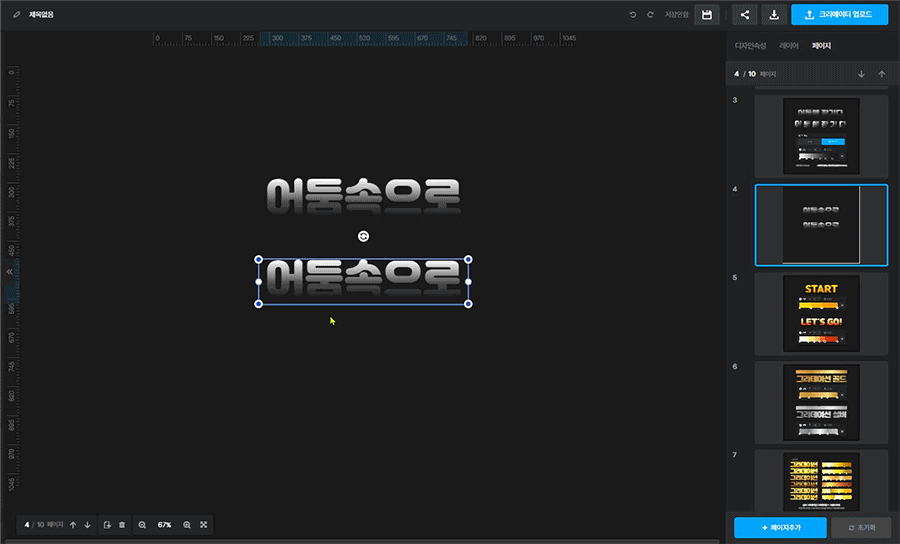Open the 레이어 tab
This screenshot has height=544, width=900.
[789, 46]
